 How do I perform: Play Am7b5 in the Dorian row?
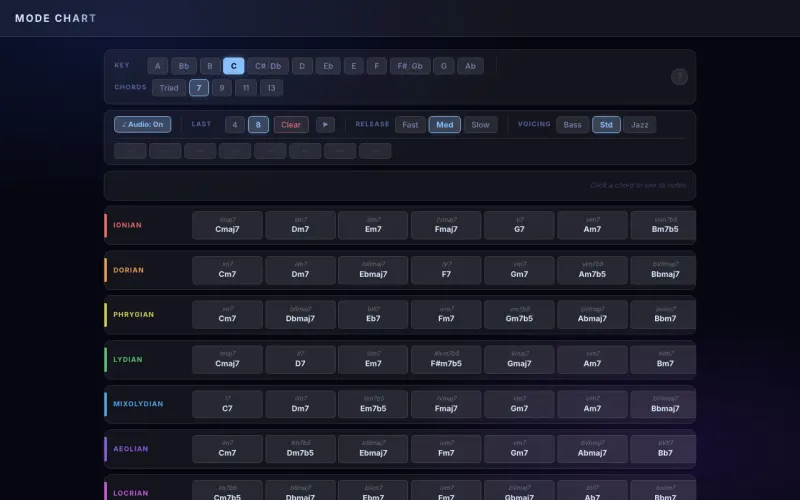592,270
